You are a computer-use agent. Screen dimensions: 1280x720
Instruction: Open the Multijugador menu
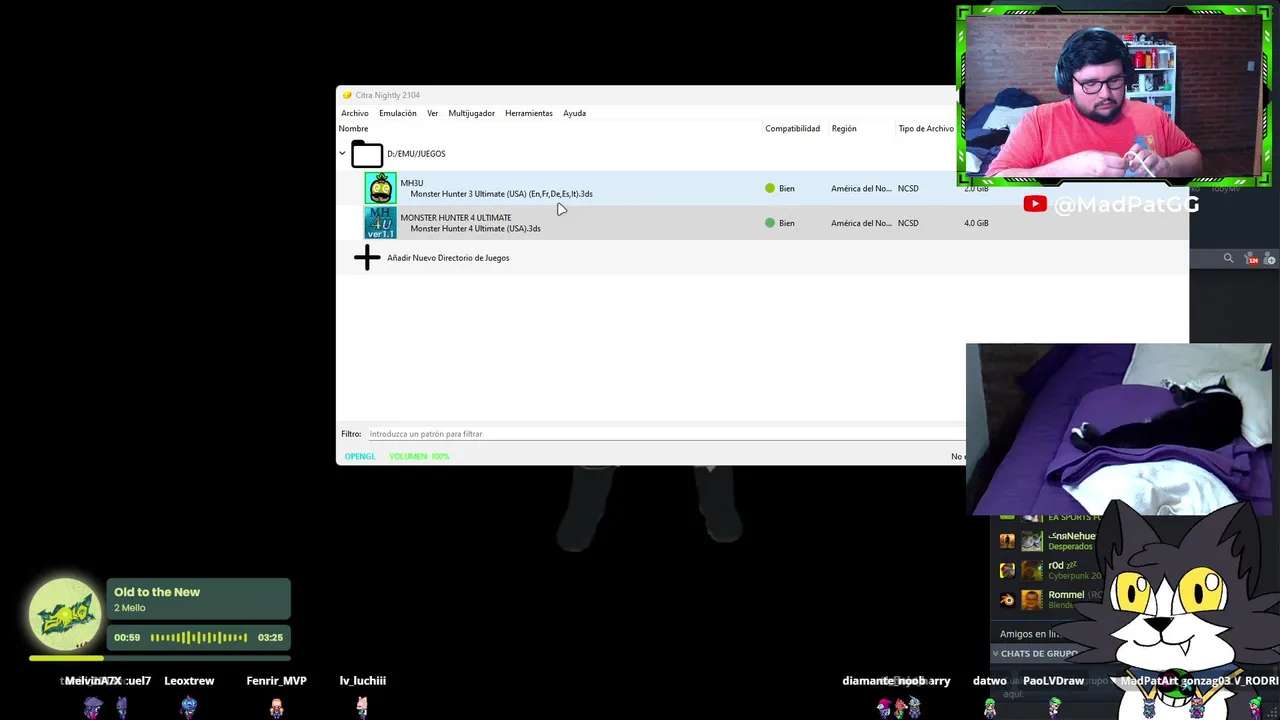471,113
